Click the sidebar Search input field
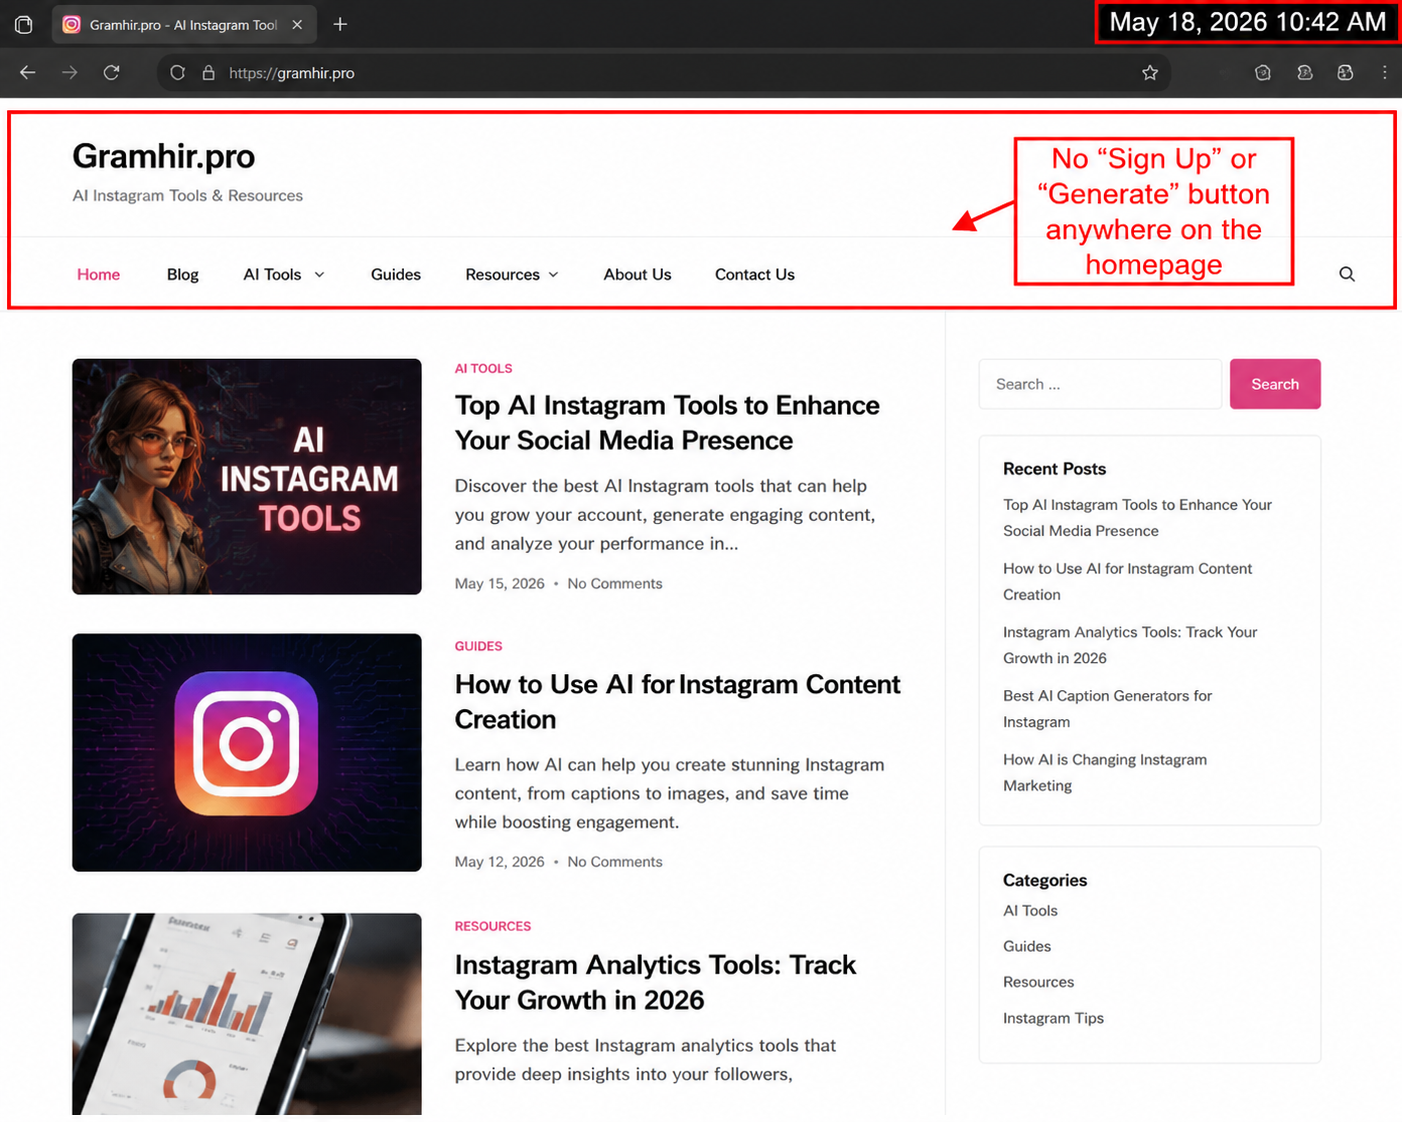This screenshot has width=1402, height=1122. point(1100,384)
